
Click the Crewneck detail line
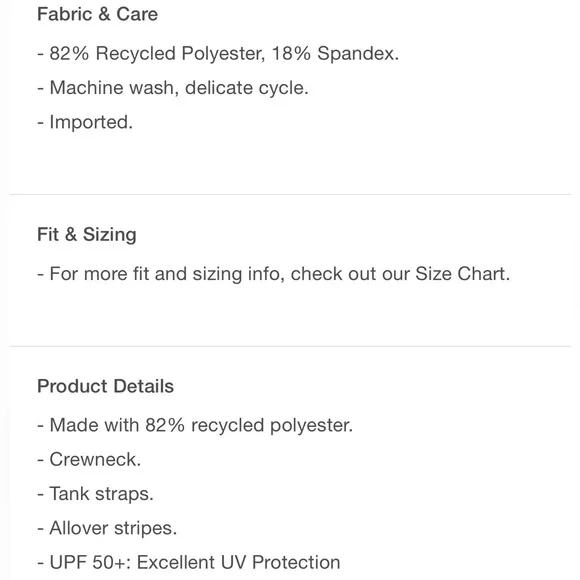[x=89, y=459]
